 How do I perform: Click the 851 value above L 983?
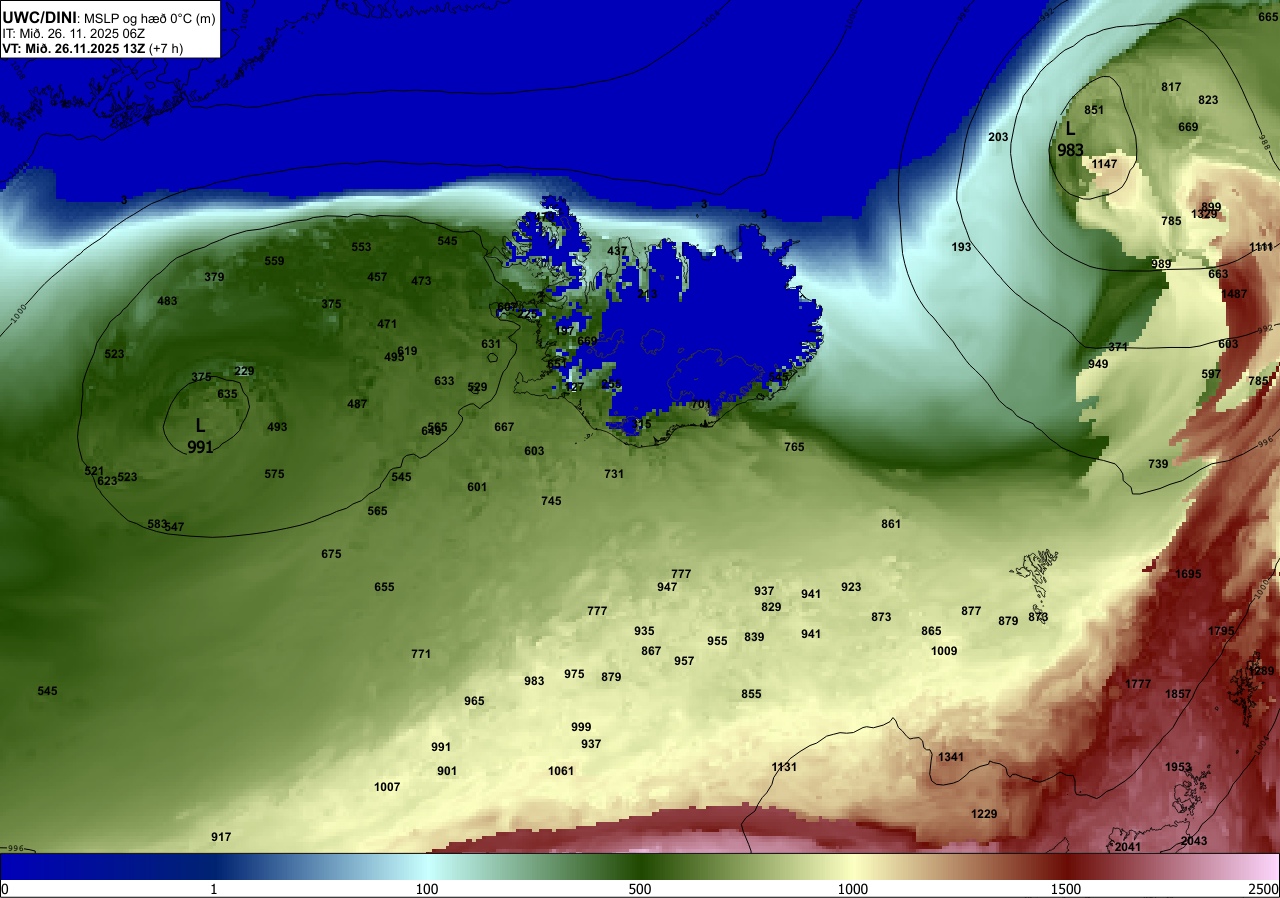click(1094, 110)
